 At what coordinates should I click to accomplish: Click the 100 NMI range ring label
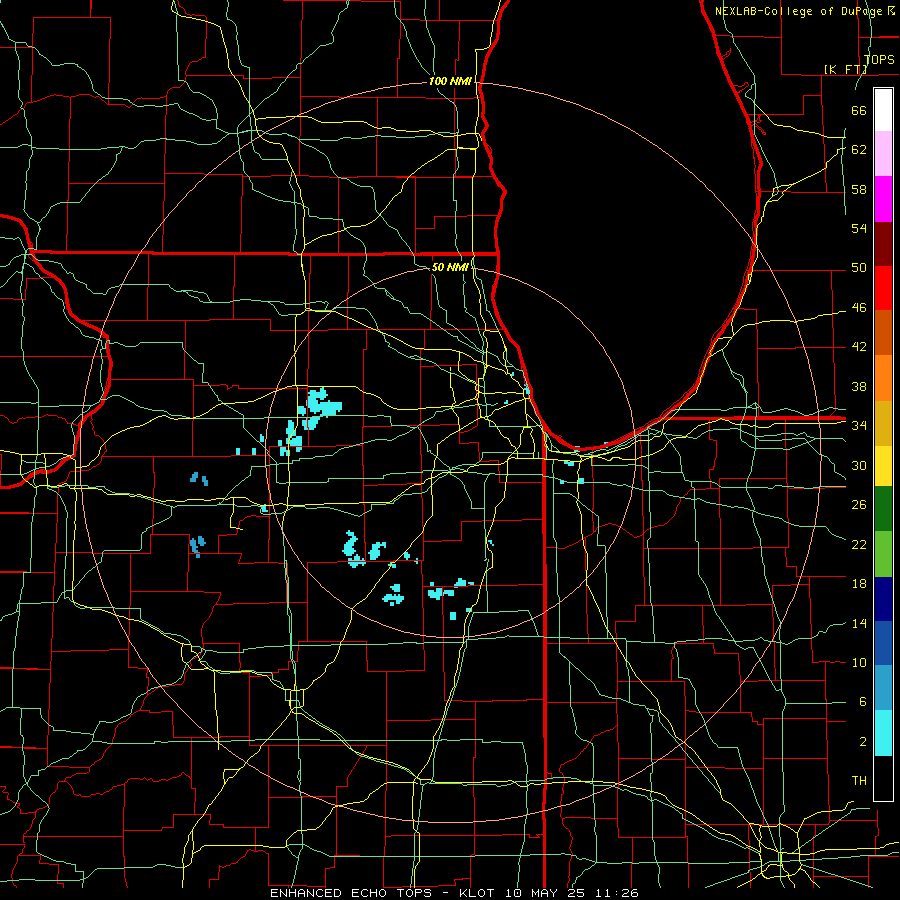(x=450, y=82)
